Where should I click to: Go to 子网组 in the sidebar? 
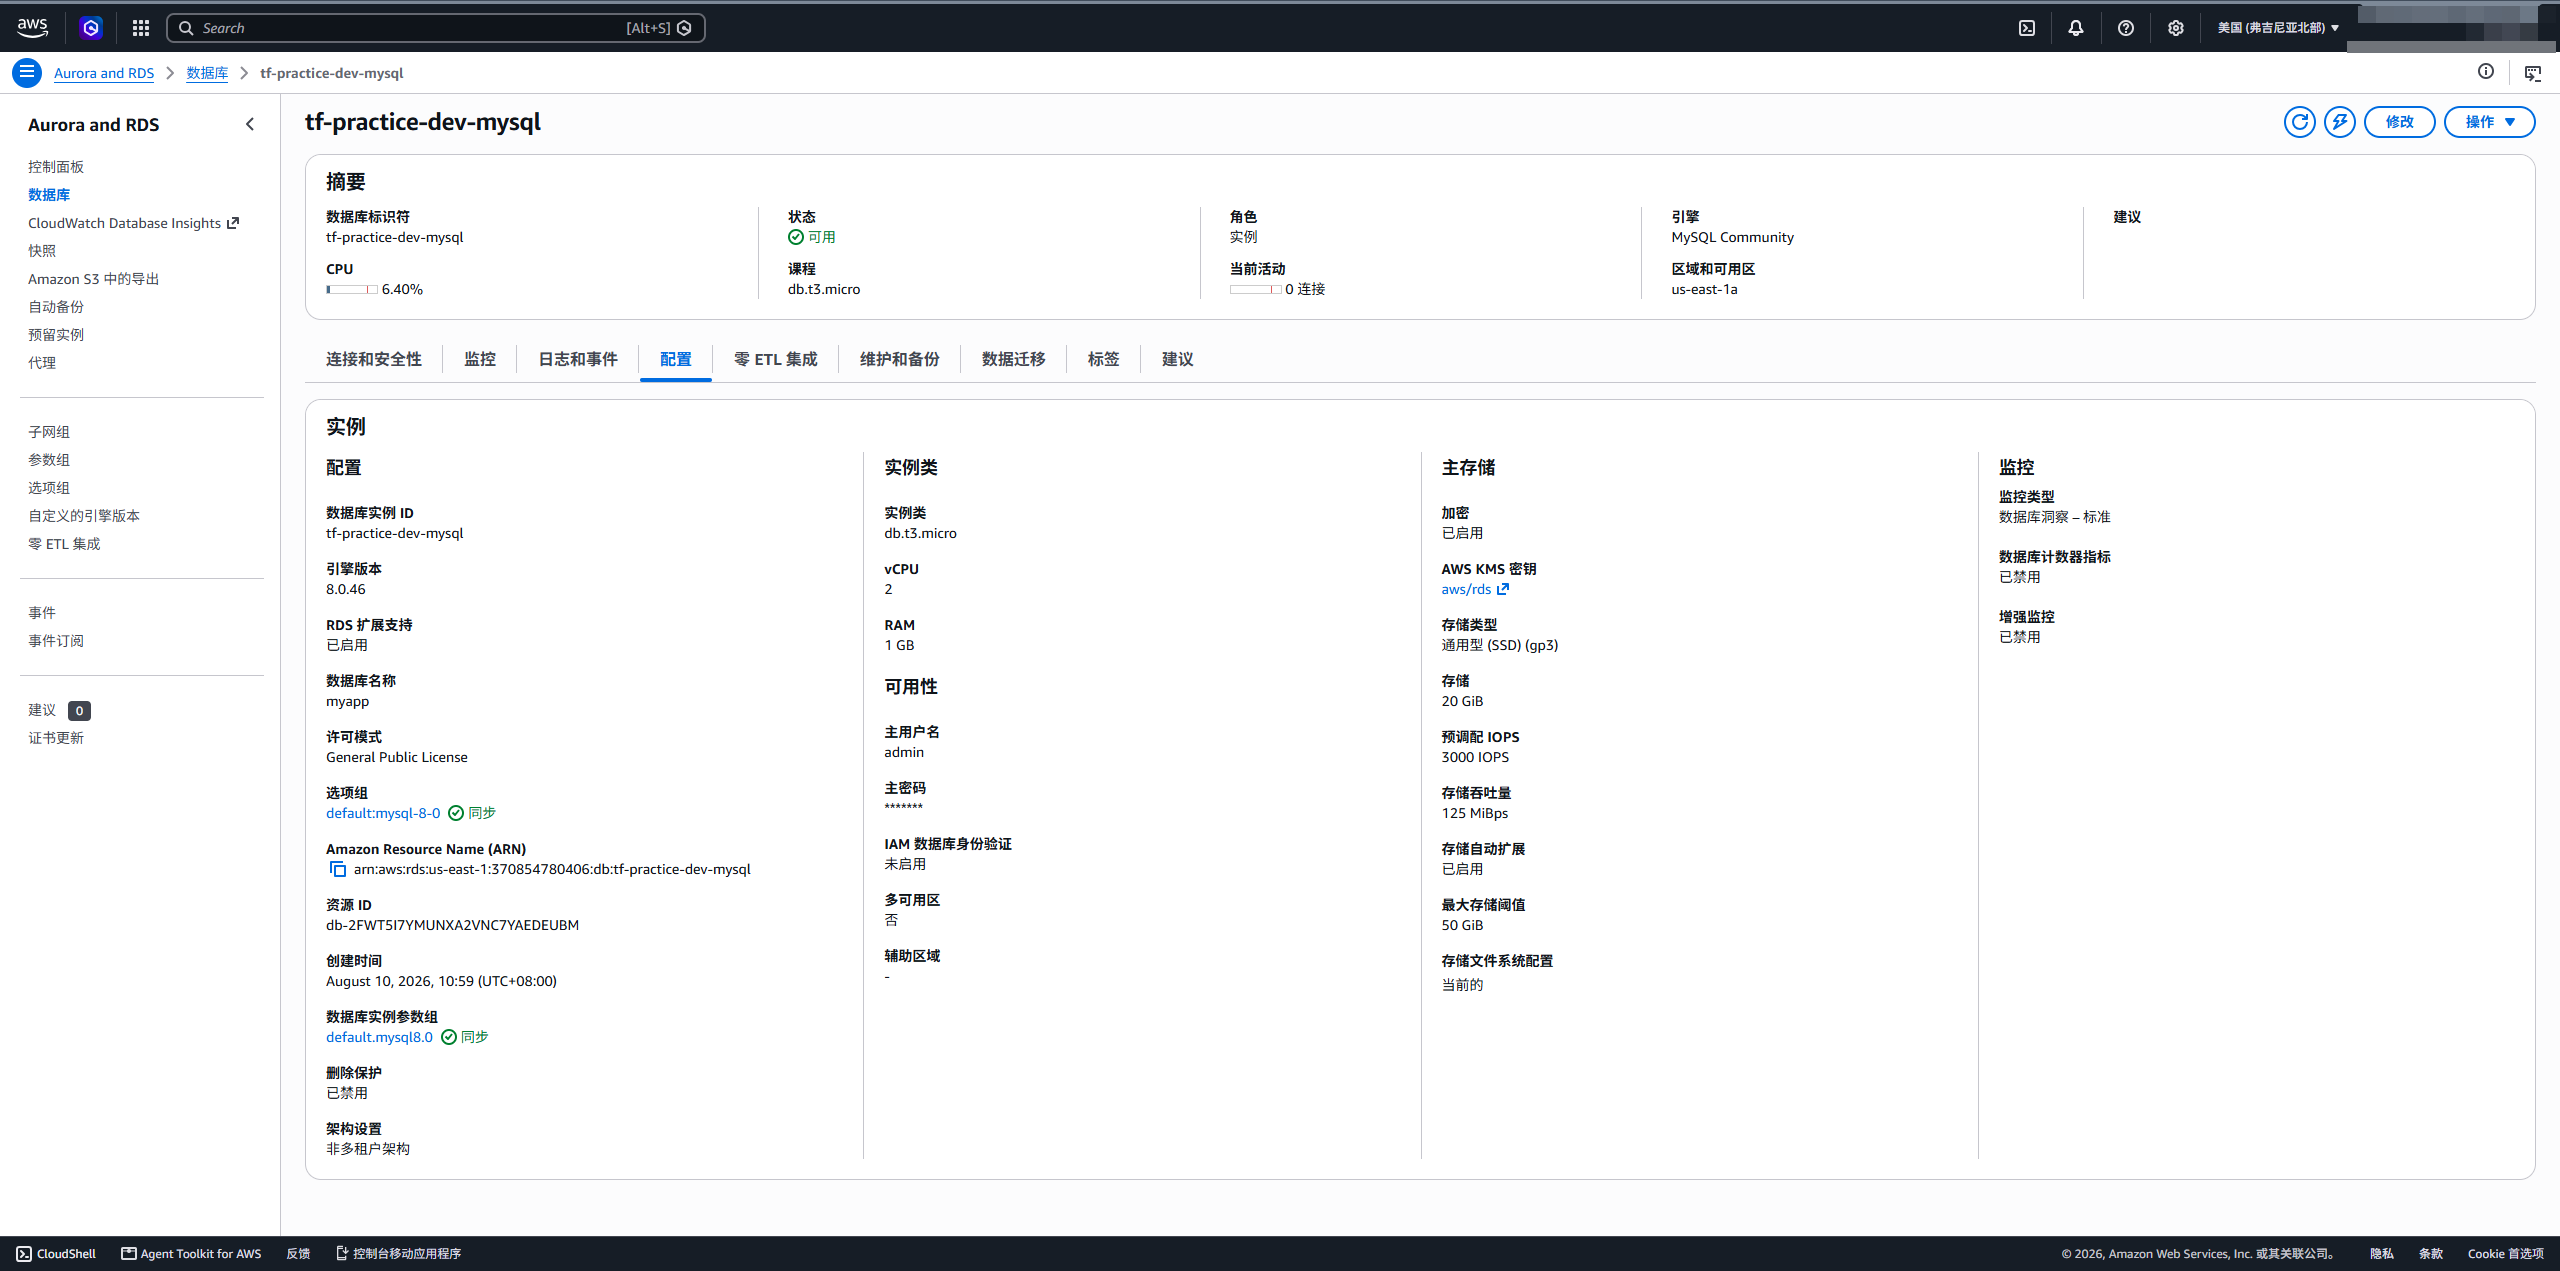point(49,432)
